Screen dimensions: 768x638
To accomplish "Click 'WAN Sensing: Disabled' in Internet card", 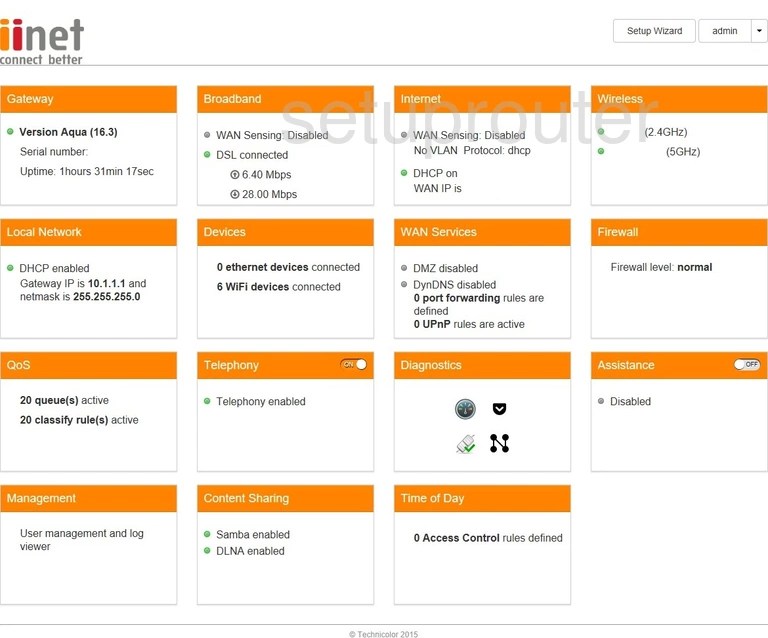I will click(469, 135).
